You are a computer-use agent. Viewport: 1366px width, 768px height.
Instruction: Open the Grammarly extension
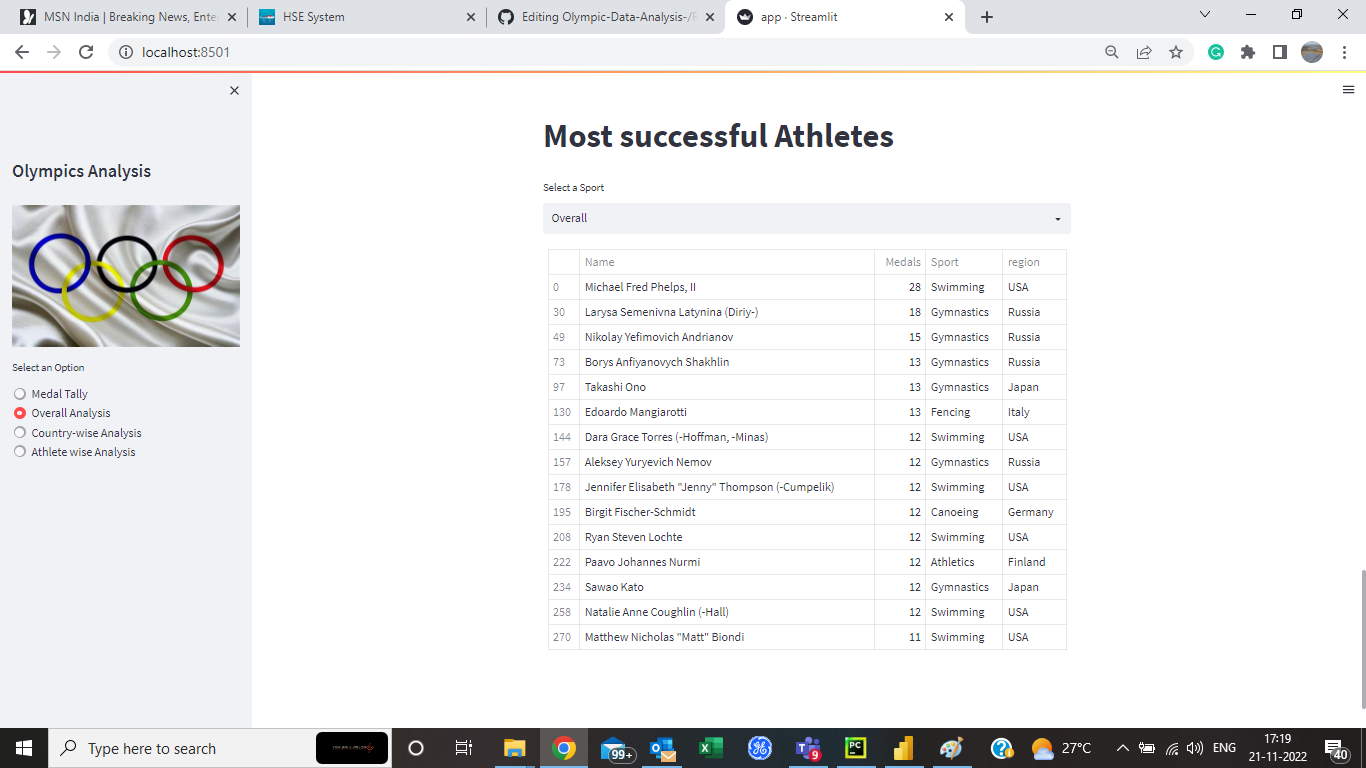point(1215,51)
